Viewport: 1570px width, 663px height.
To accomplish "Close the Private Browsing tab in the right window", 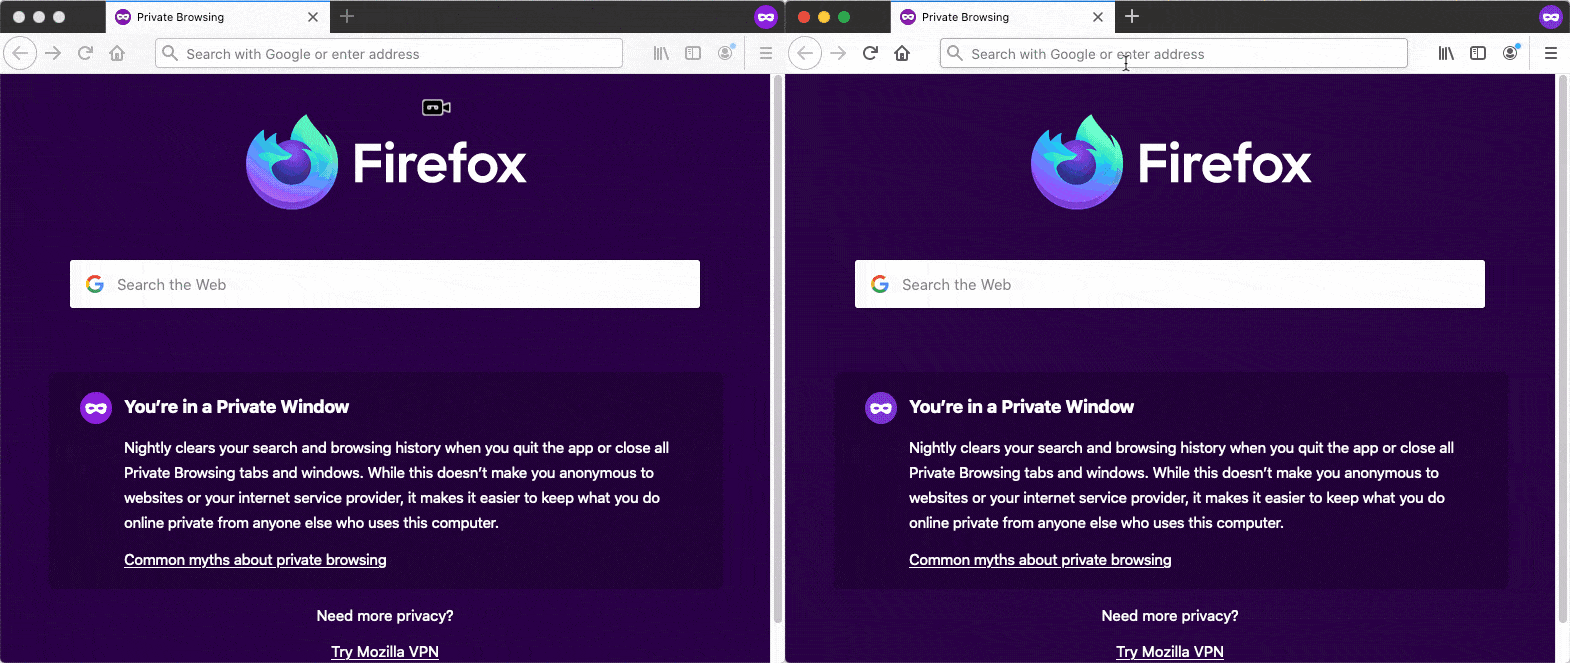I will click(x=1098, y=17).
